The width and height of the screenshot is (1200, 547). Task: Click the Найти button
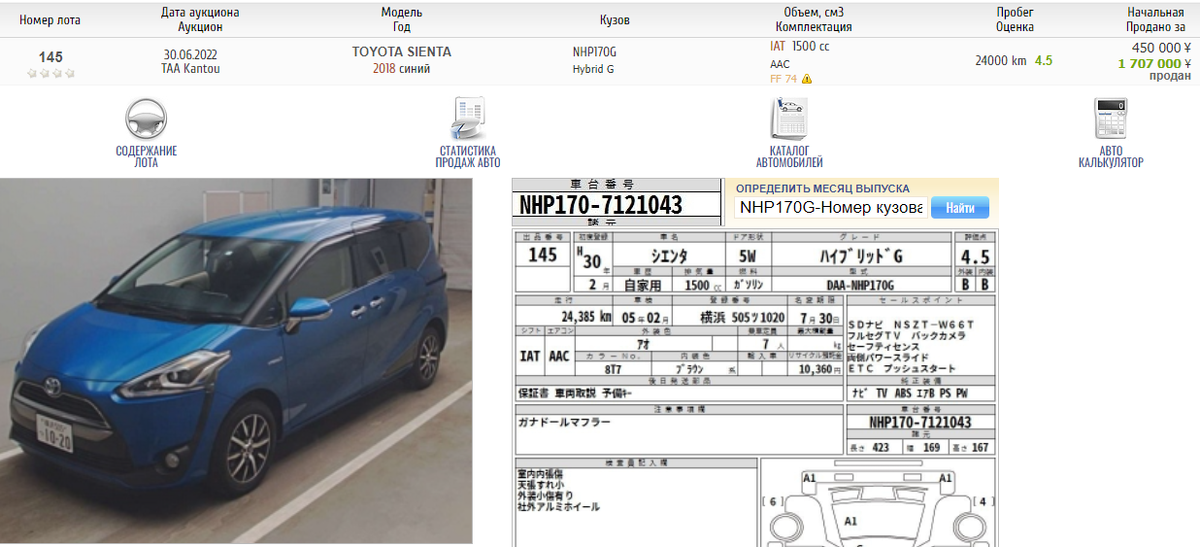click(x=960, y=208)
